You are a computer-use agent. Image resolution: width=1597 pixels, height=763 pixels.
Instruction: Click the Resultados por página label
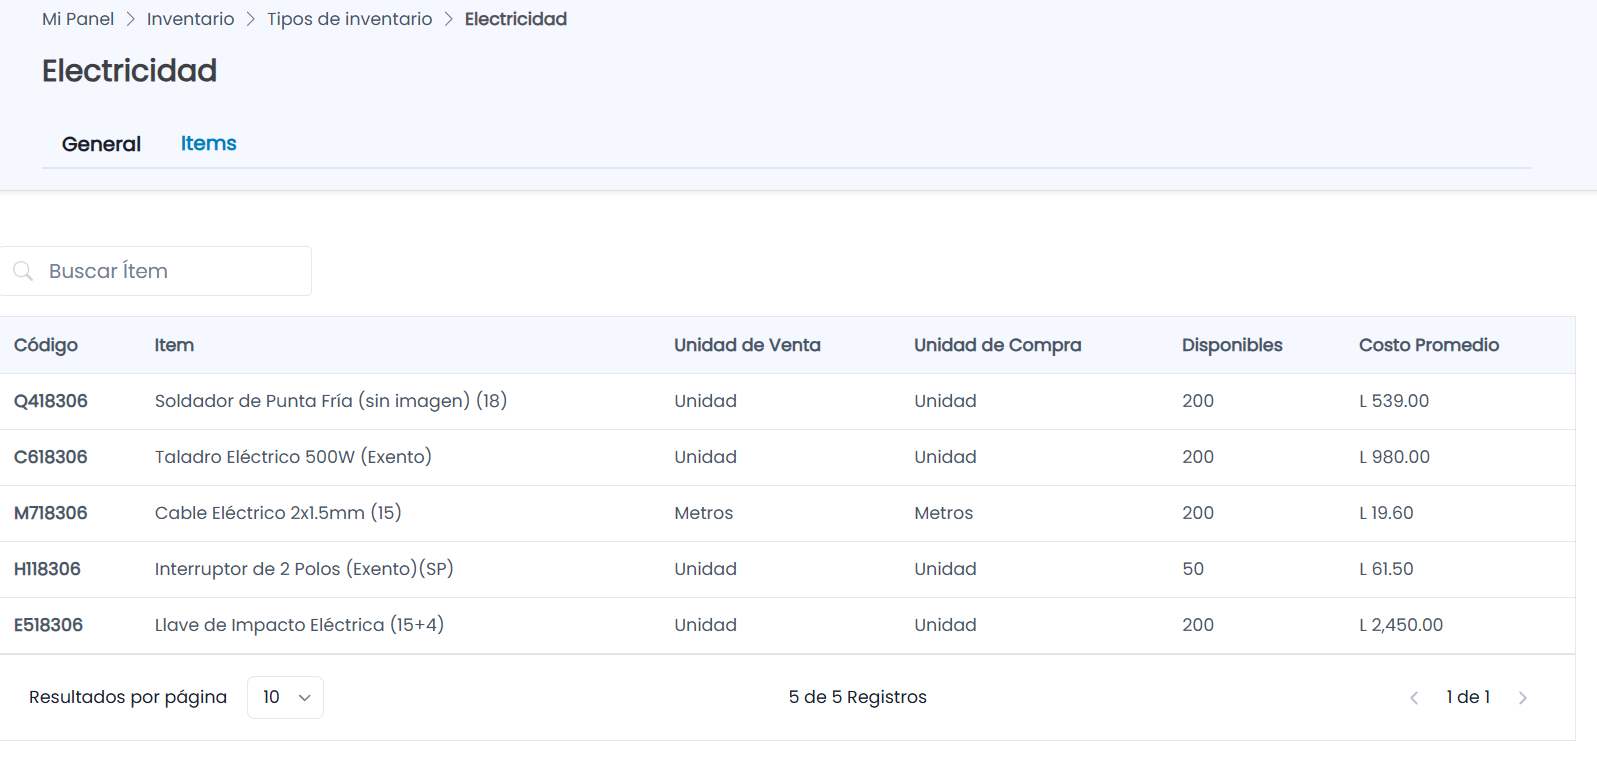(x=128, y=697)
